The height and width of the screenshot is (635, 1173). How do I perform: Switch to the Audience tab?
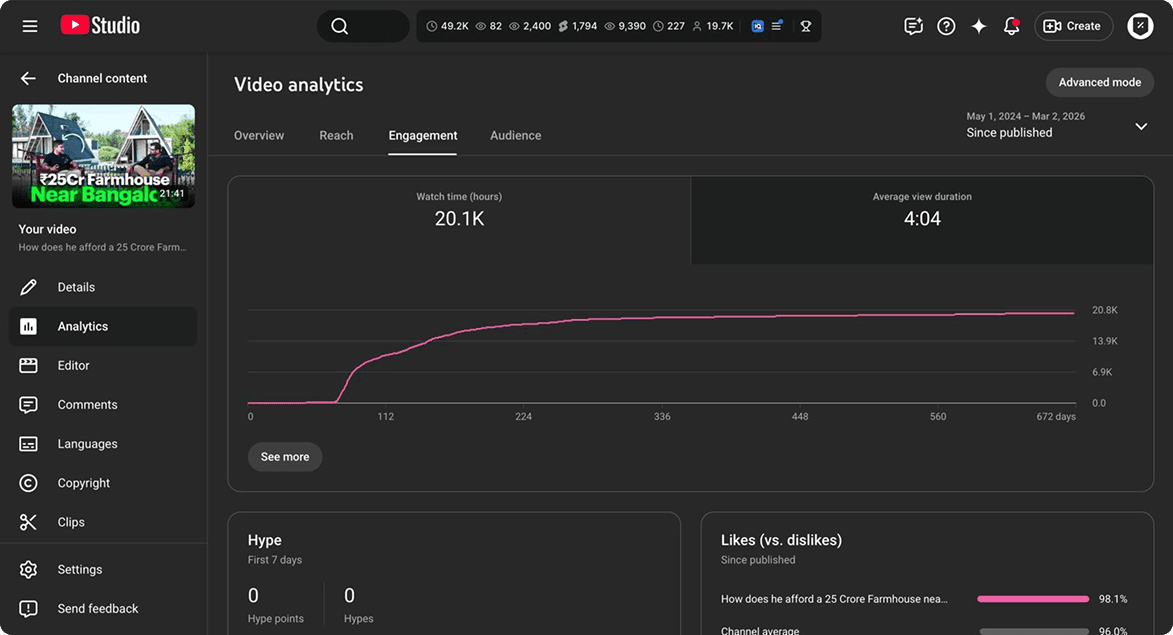pyautogui.click(x=515, y=135)
